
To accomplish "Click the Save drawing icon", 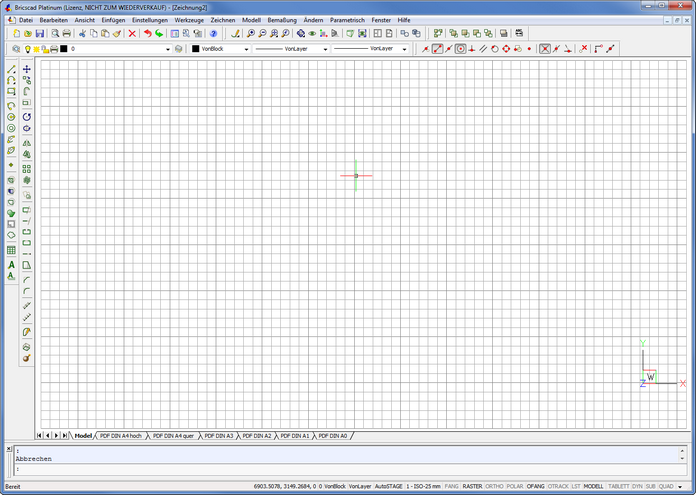I will click(x=39, y=33).
